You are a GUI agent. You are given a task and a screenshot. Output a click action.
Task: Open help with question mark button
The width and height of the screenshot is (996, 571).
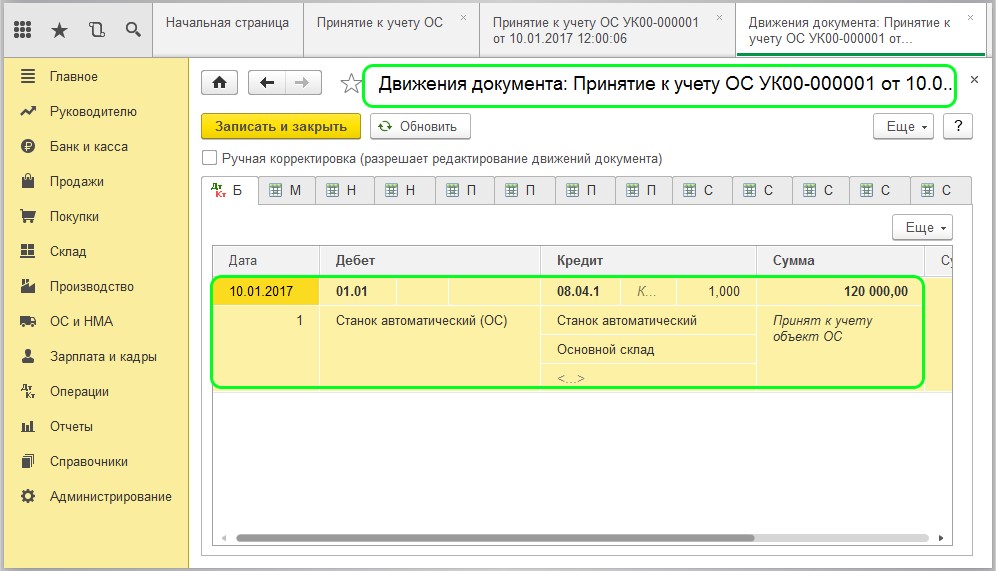point(958,126)
